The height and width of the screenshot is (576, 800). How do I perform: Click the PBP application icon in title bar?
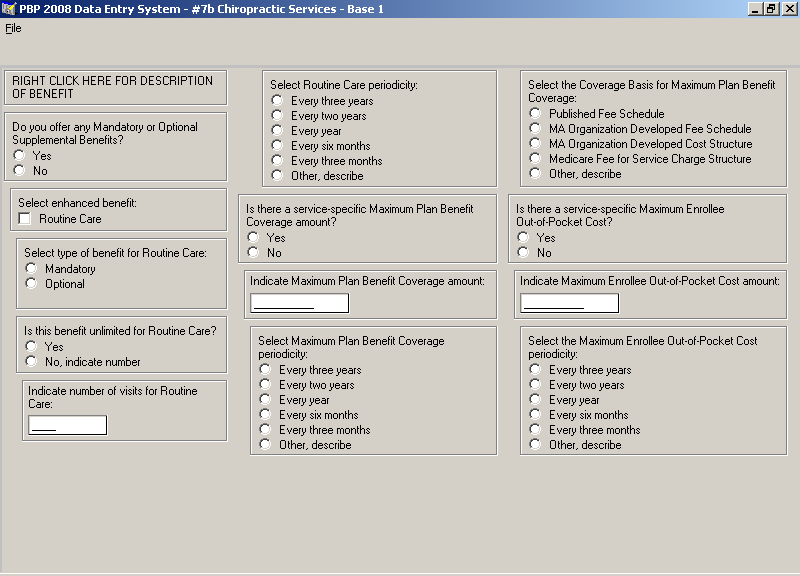9,9
